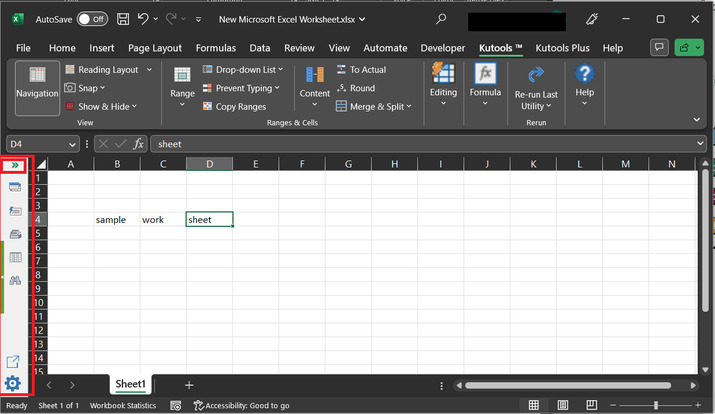Add a new sheet with plus button
Image resolution: width=715 pixels, height=414 pixels.
click(x=189, y=385)
